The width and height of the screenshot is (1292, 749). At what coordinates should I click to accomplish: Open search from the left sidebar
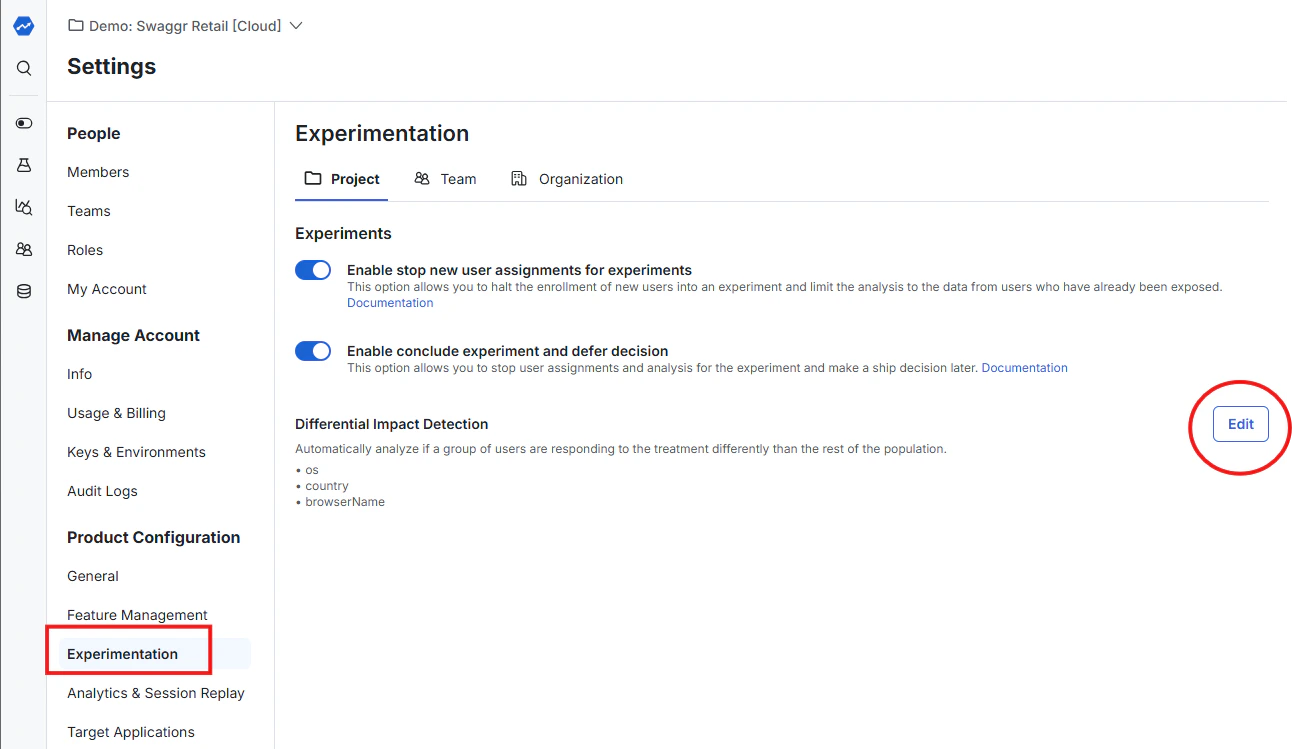pyautogui.click(x=23, y=68)
